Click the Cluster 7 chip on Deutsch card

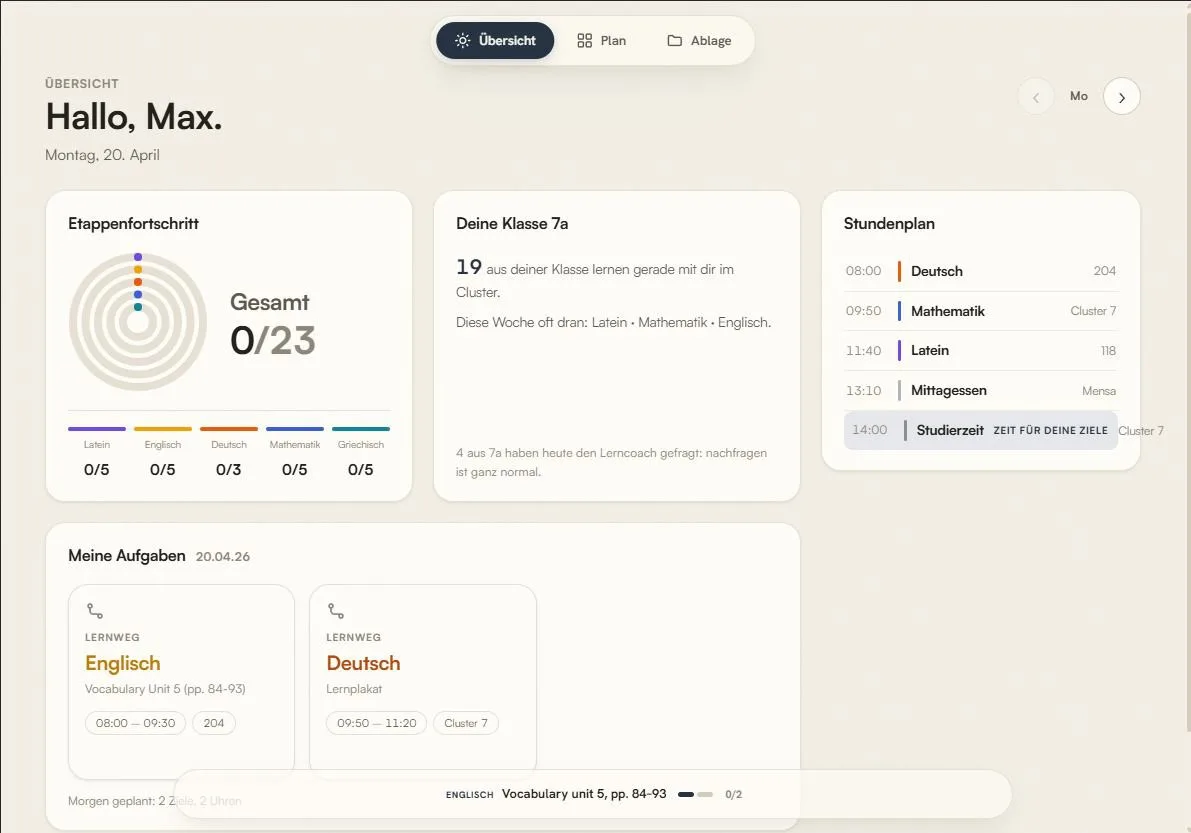coord(466,723)
